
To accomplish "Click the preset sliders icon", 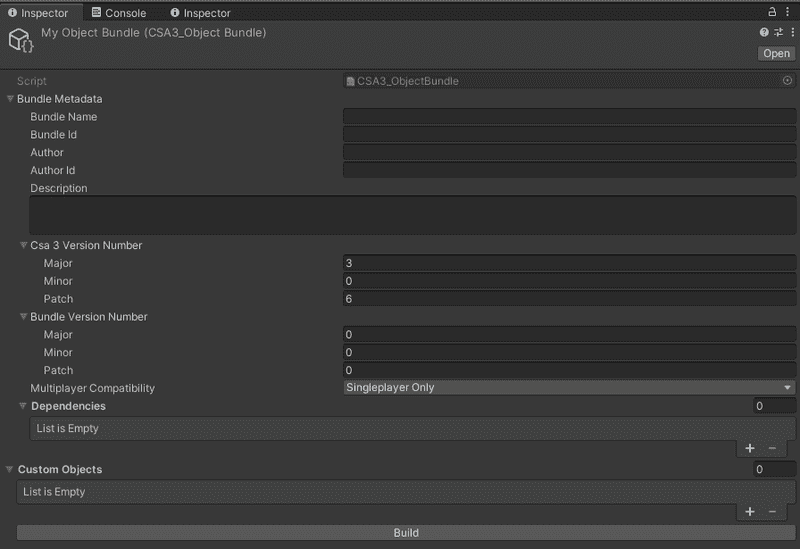I will [x=778, y=33].
